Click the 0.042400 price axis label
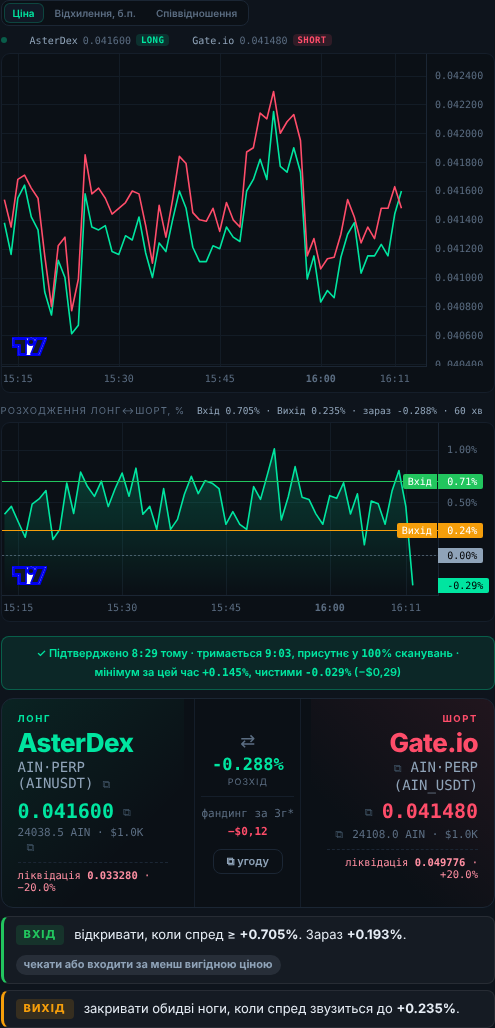 pos(460,75)
